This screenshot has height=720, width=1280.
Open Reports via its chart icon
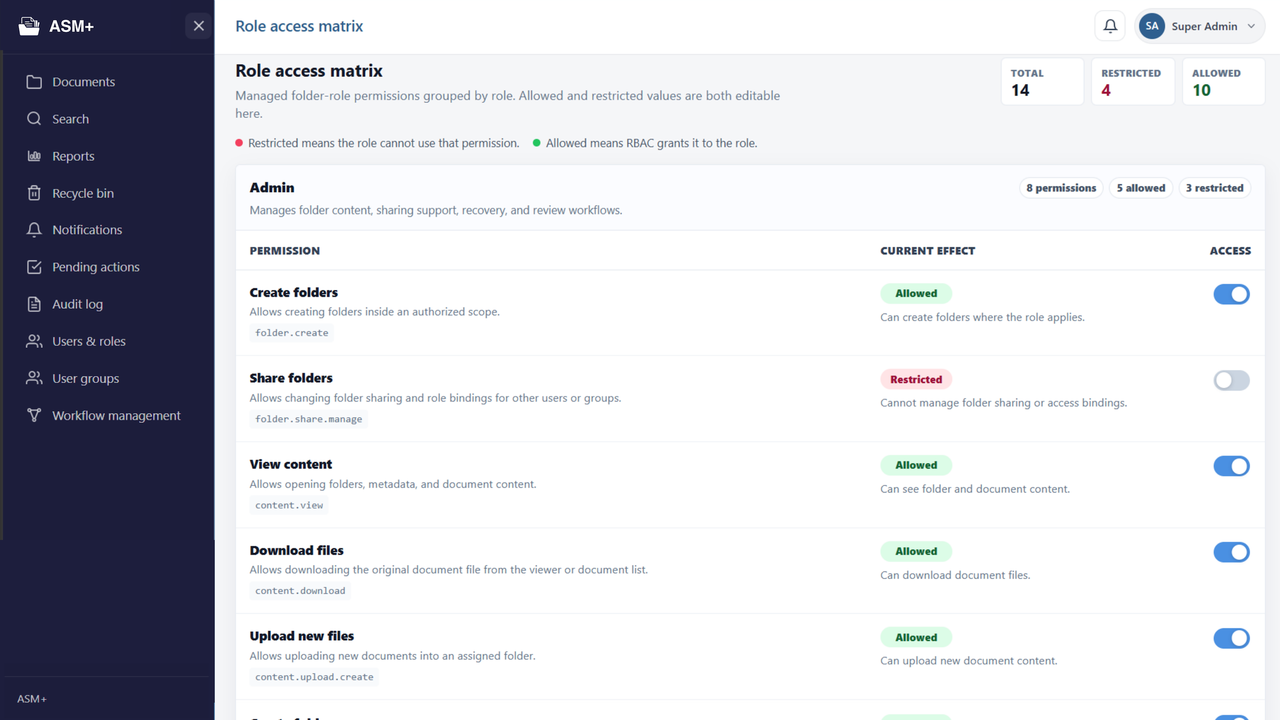click(x=34, y=156)
